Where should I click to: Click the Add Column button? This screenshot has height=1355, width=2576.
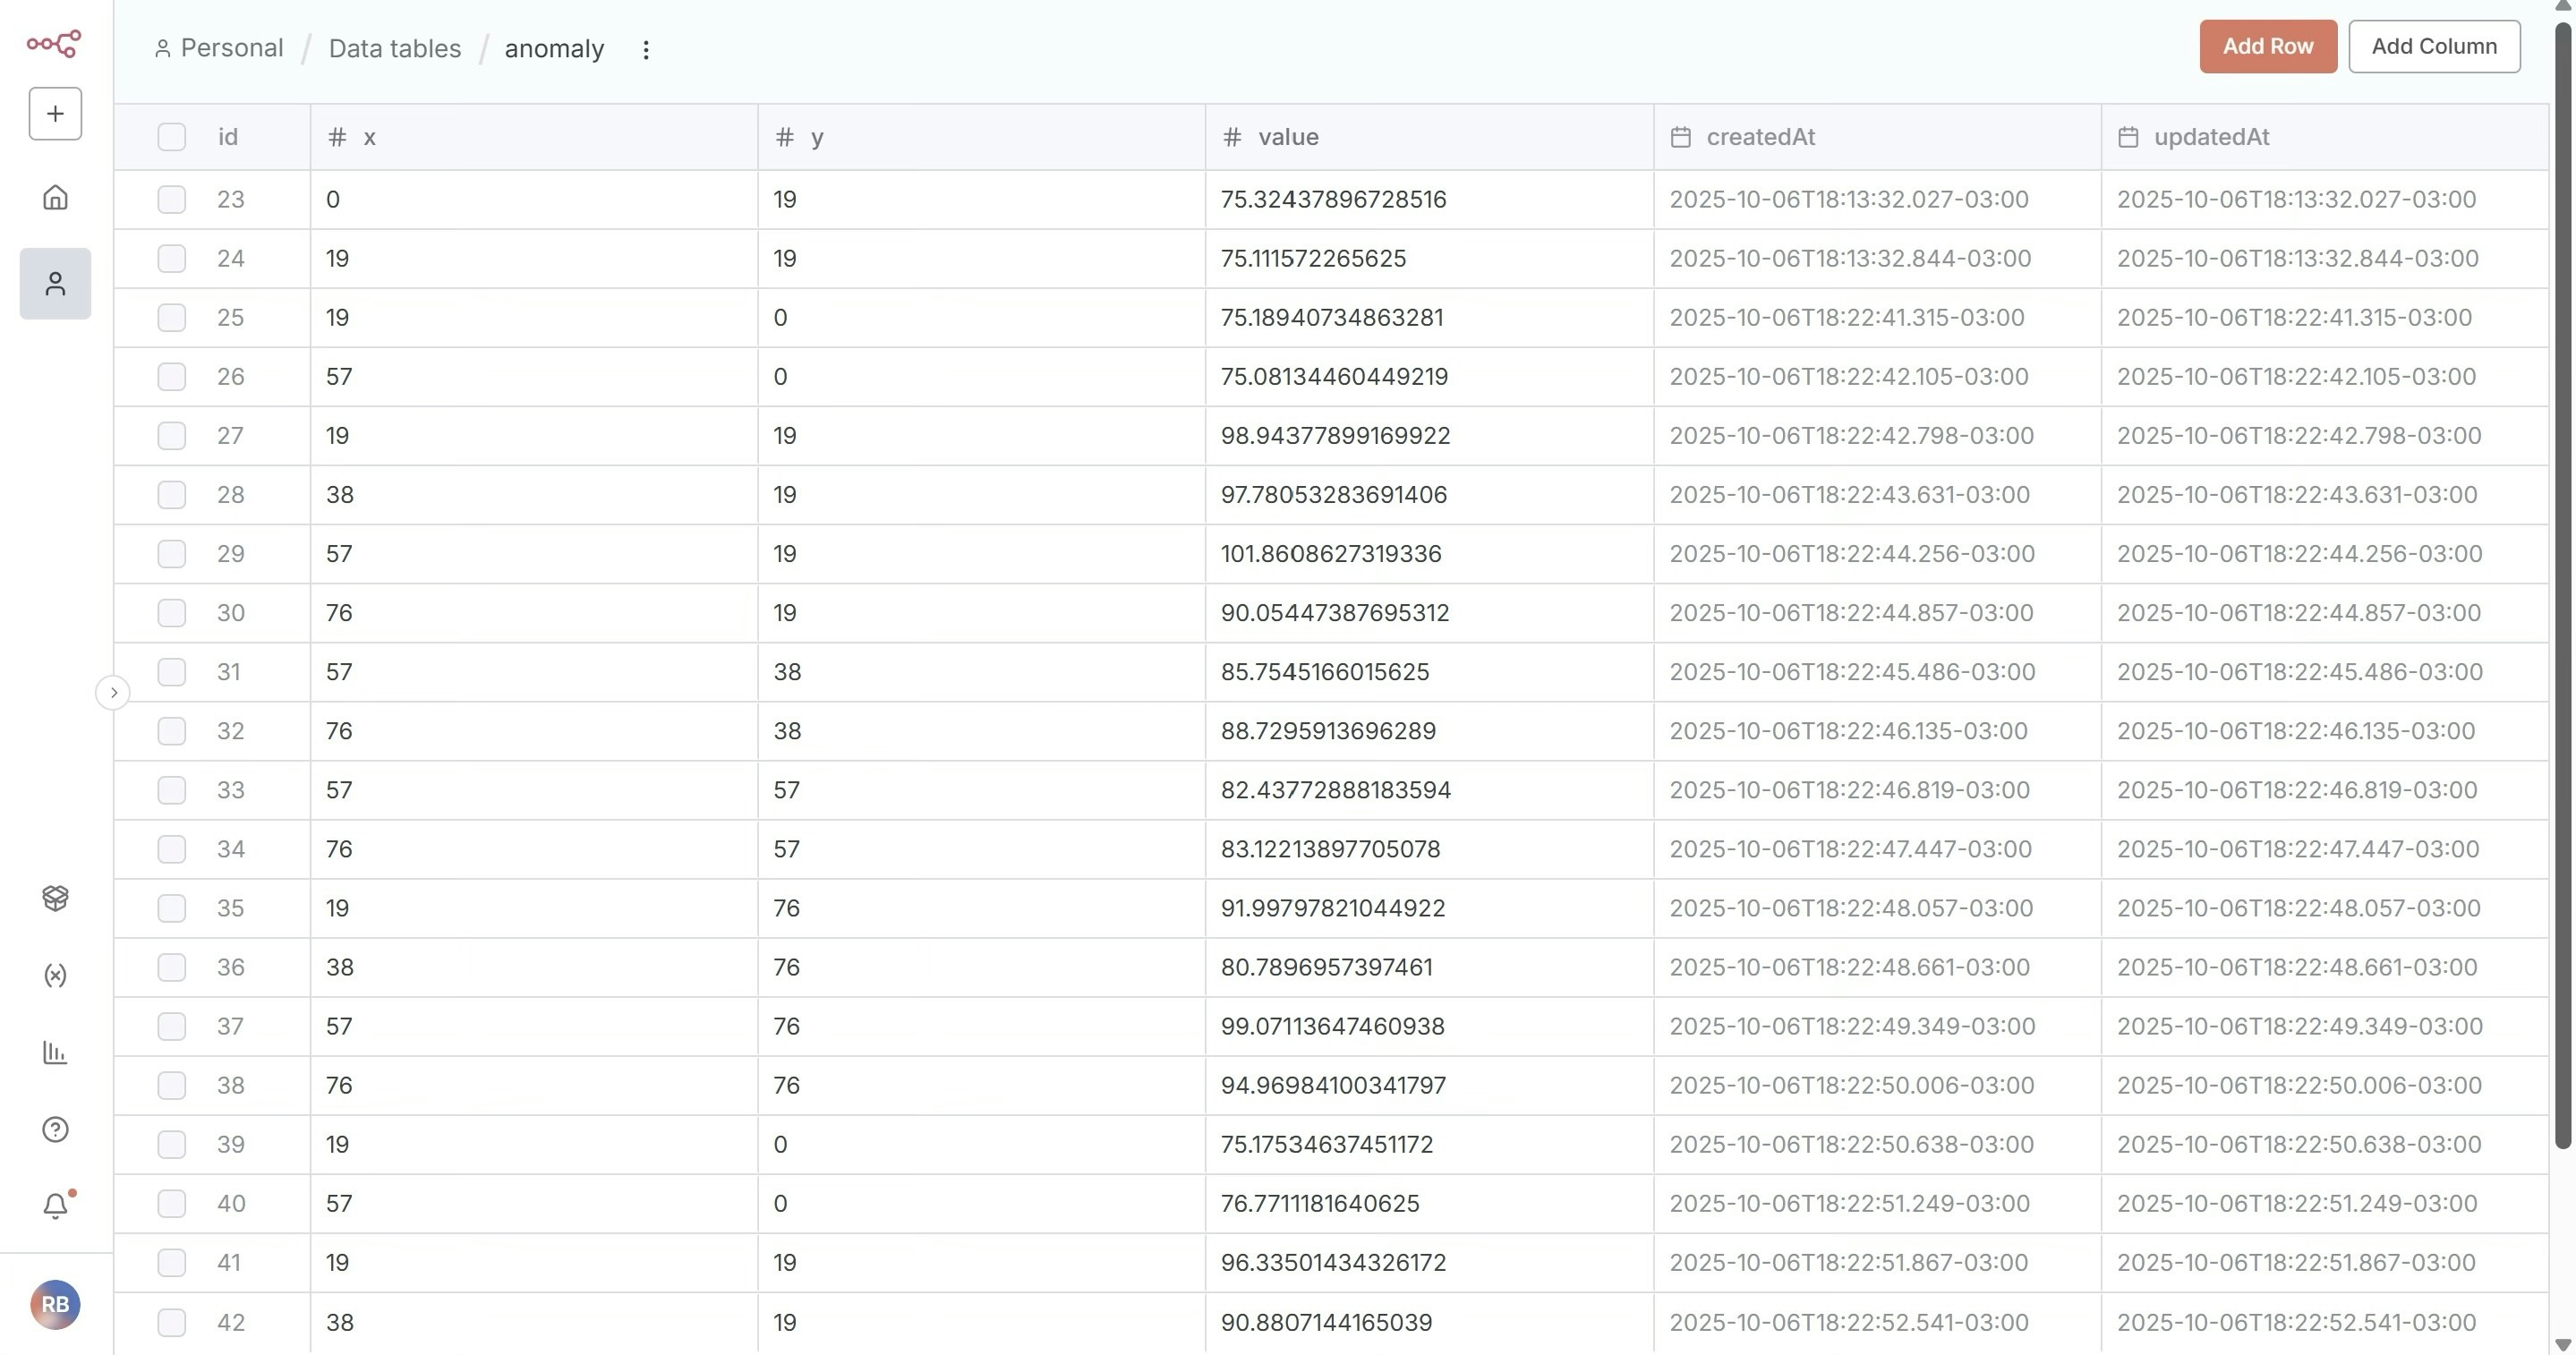(2433, 46)
